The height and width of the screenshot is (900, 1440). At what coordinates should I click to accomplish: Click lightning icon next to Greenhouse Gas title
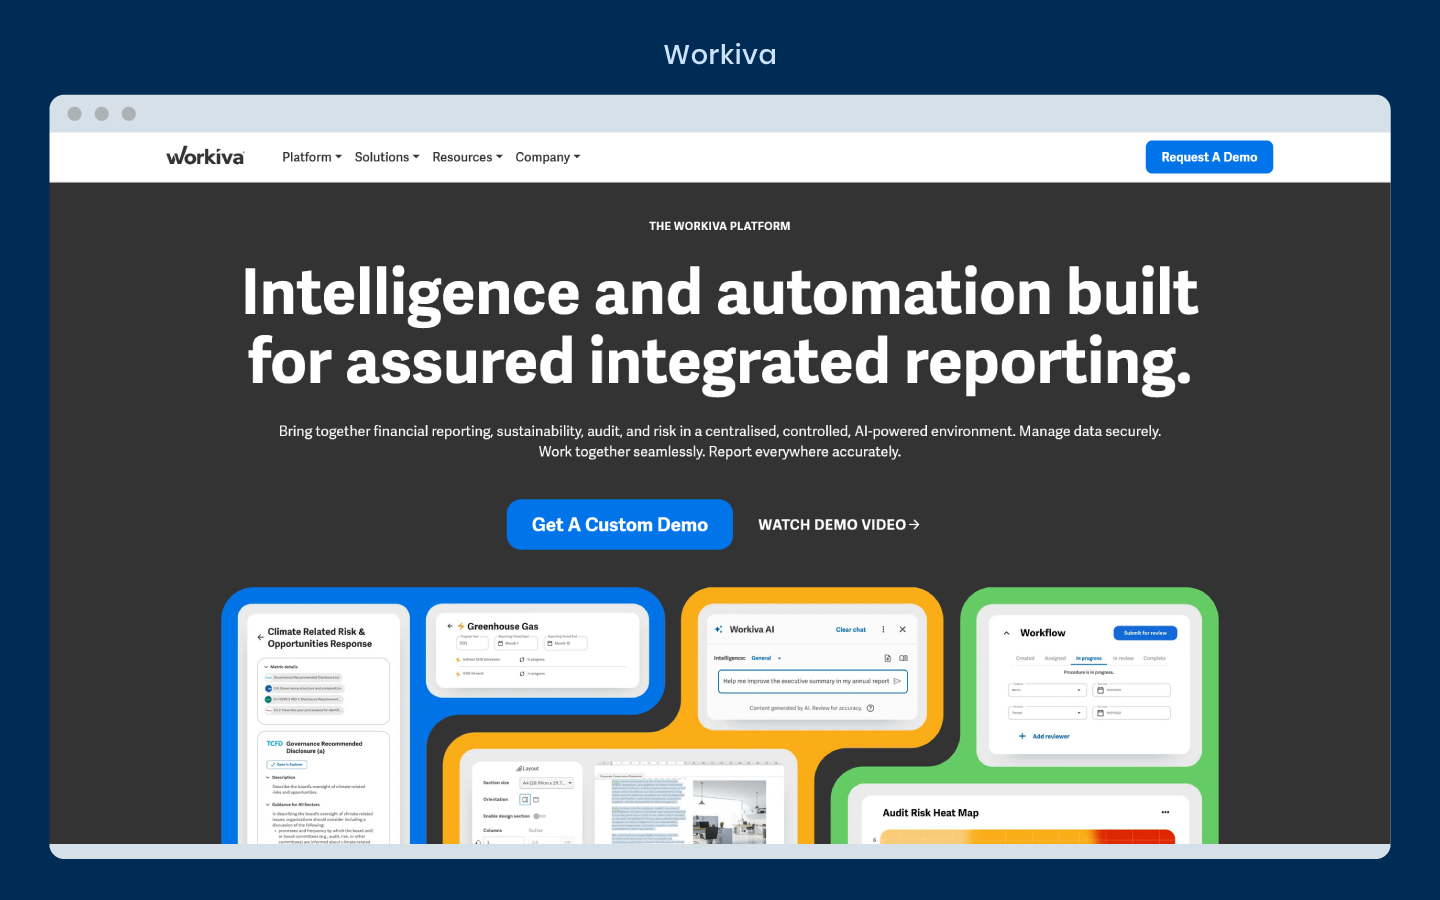click(461, 626)
